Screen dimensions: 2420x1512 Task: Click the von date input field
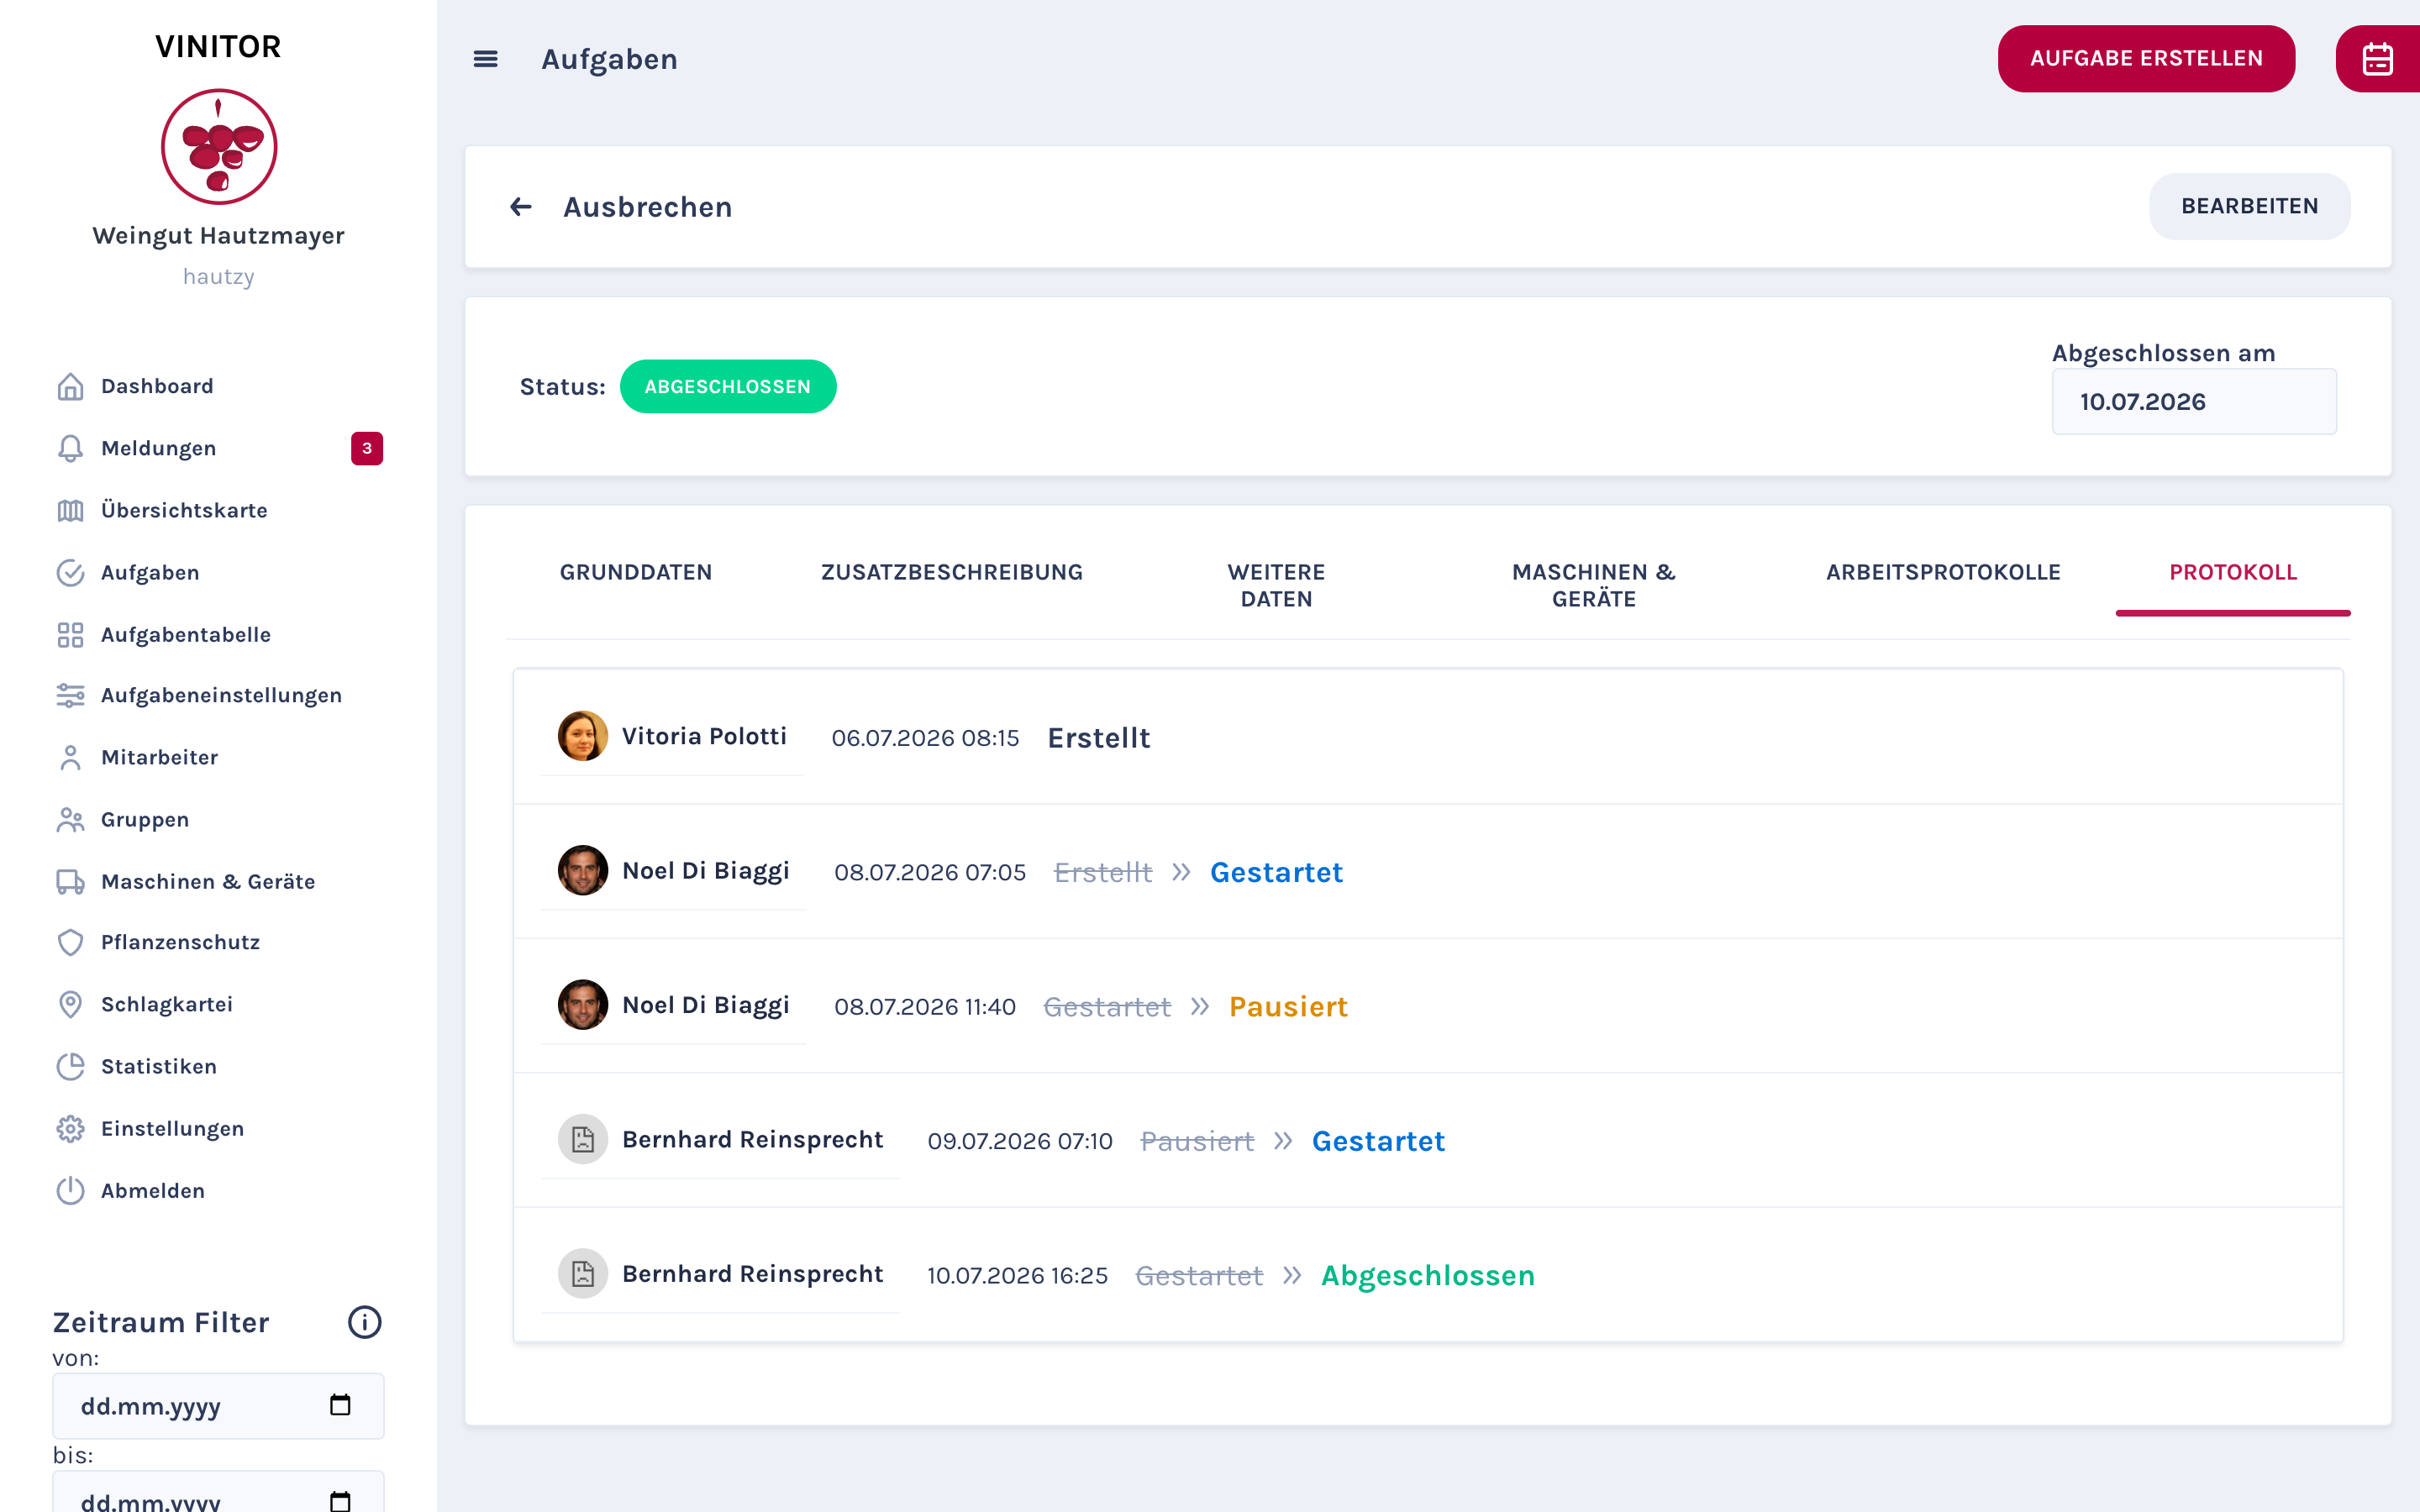point(218,1405)
